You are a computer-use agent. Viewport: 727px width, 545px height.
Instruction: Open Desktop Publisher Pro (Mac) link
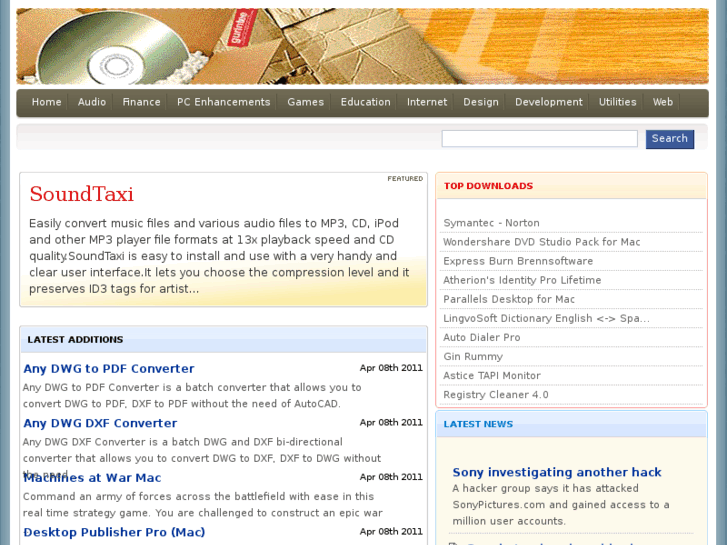[114, 532]
